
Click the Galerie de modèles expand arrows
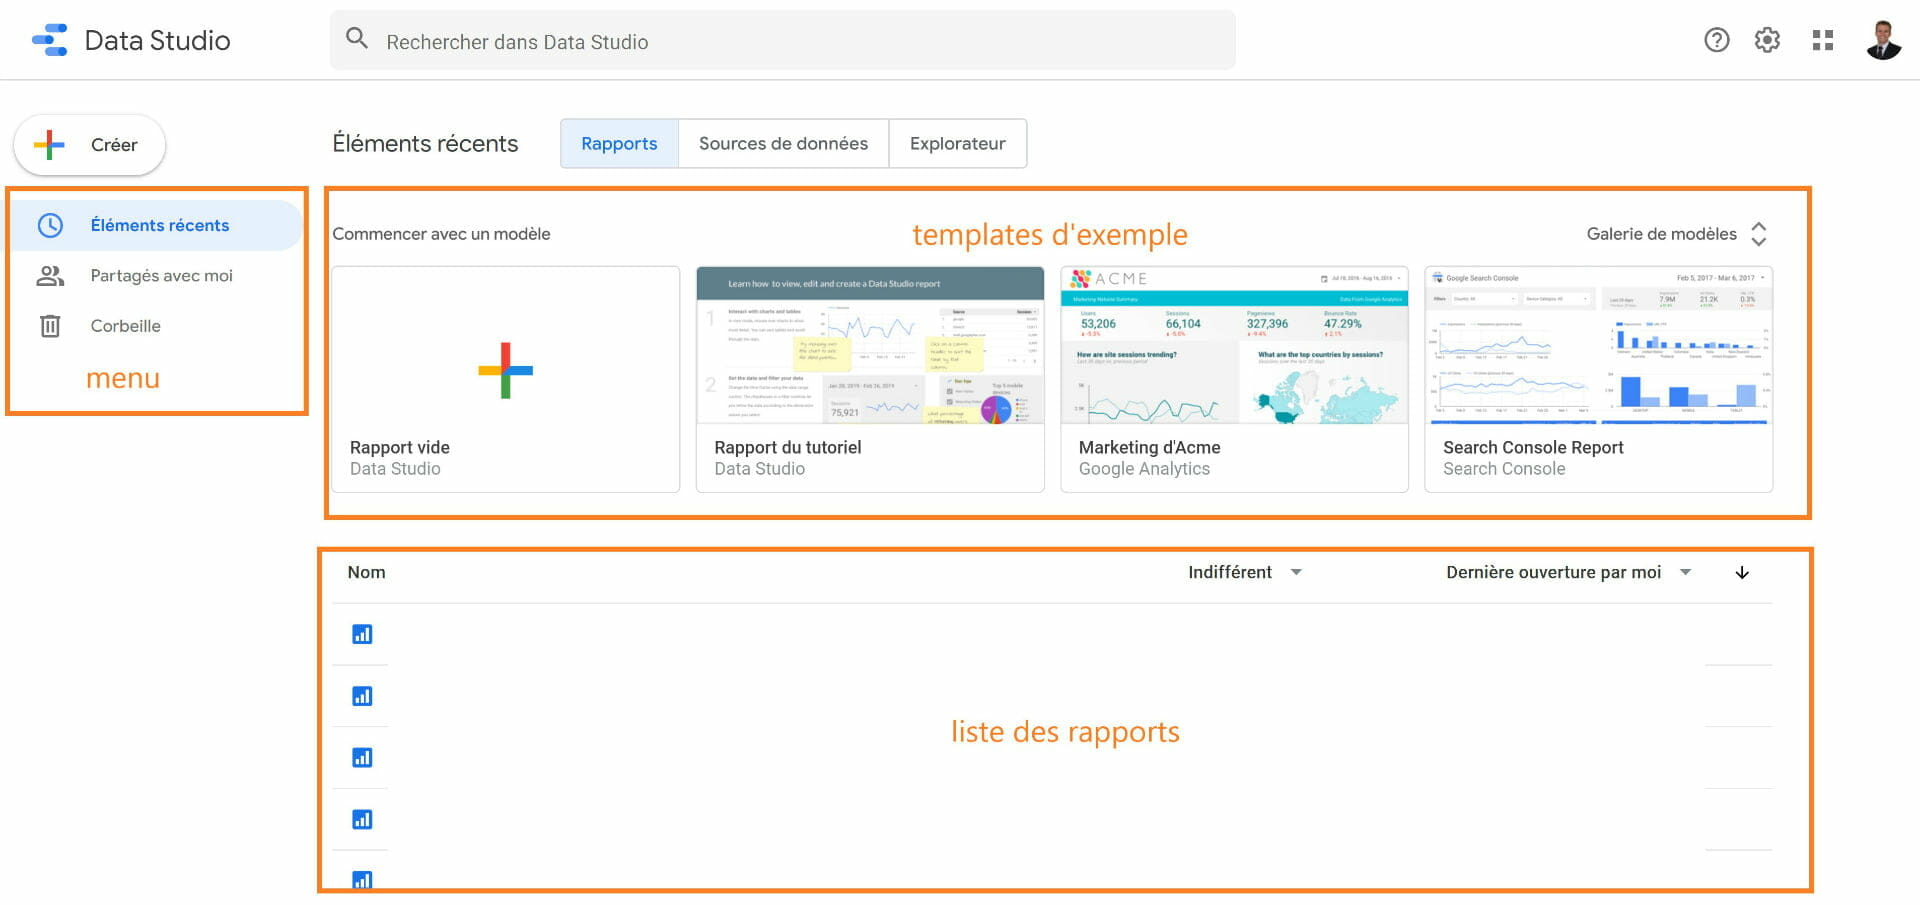click(1759, 234)
